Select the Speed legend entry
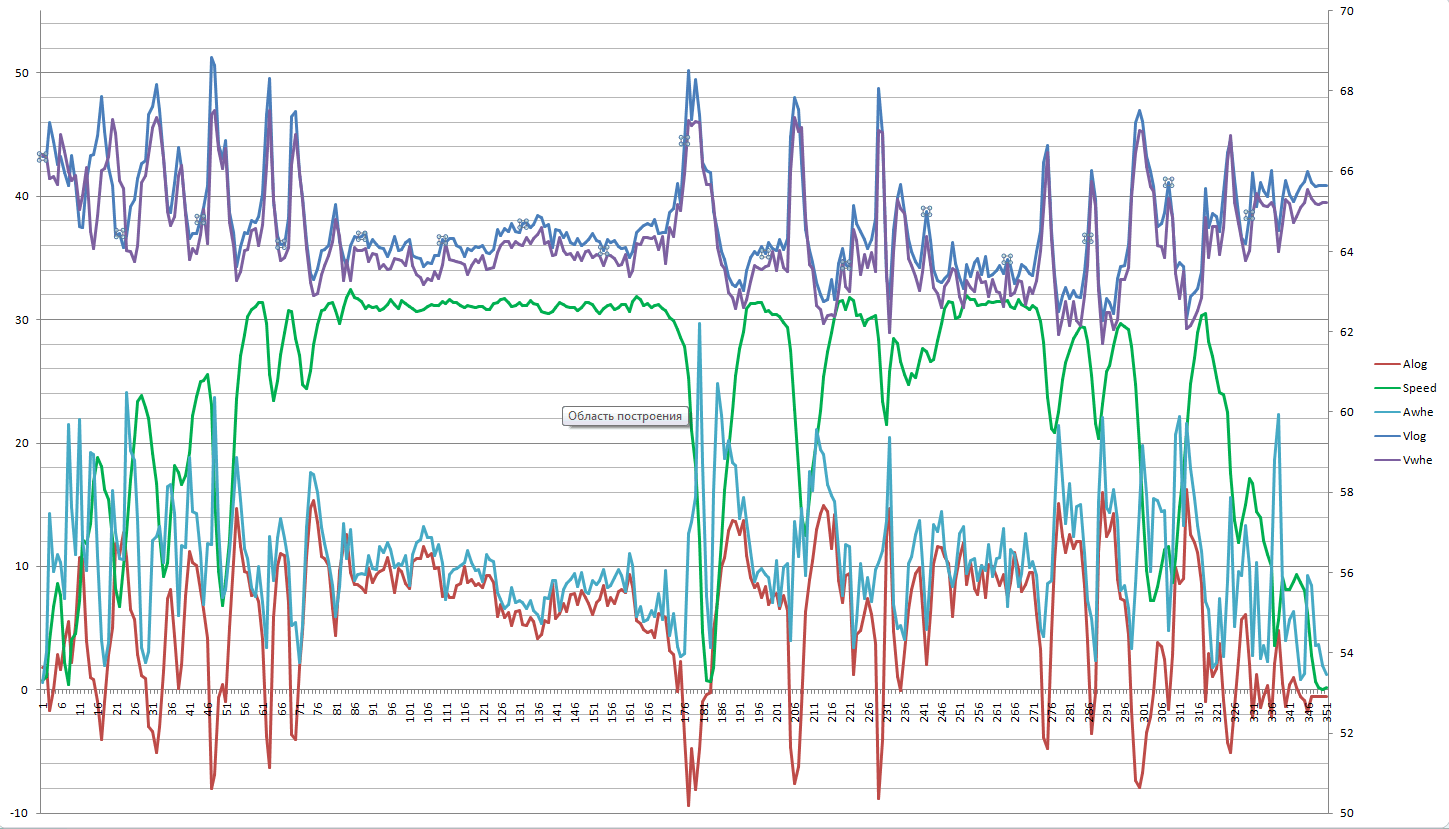The image size is (1449, 829). click(1419, 389)
